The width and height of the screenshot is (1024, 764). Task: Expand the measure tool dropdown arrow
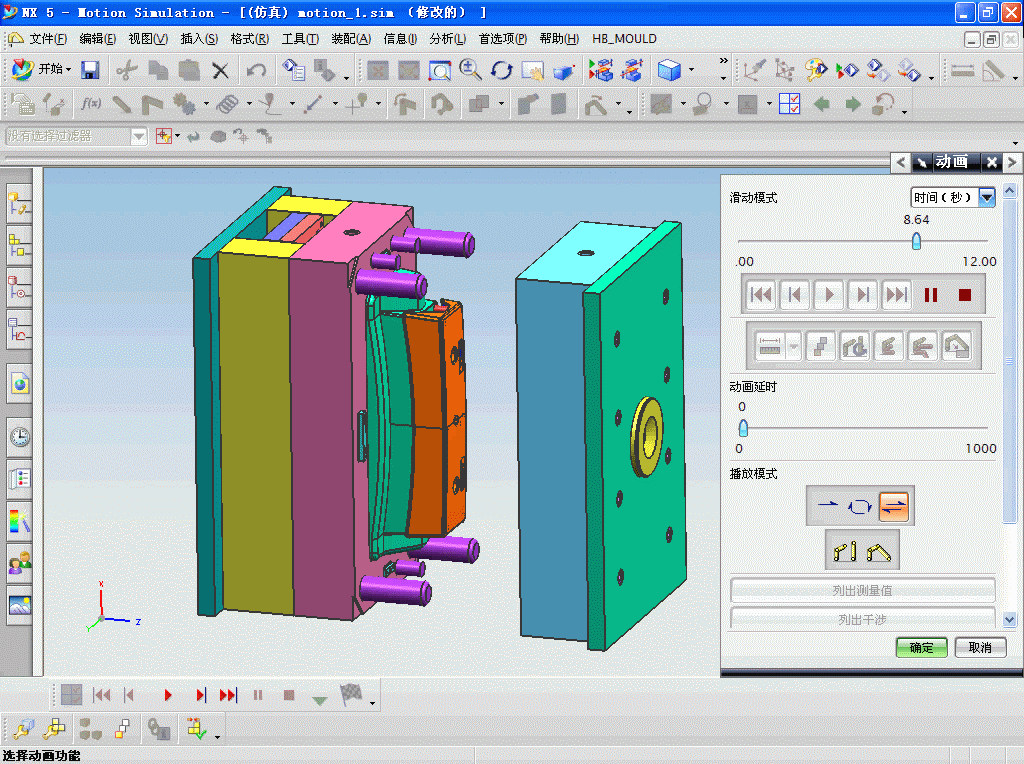793,346
